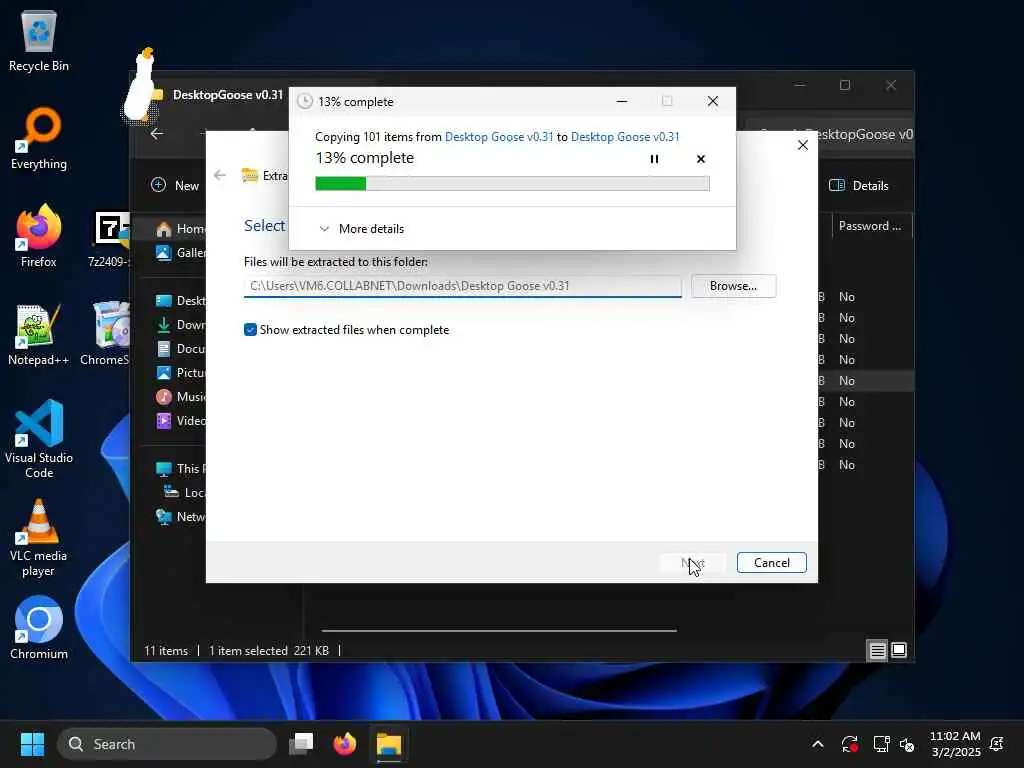Select the Firefox desktop shortcut

click(x=39, y=236)
